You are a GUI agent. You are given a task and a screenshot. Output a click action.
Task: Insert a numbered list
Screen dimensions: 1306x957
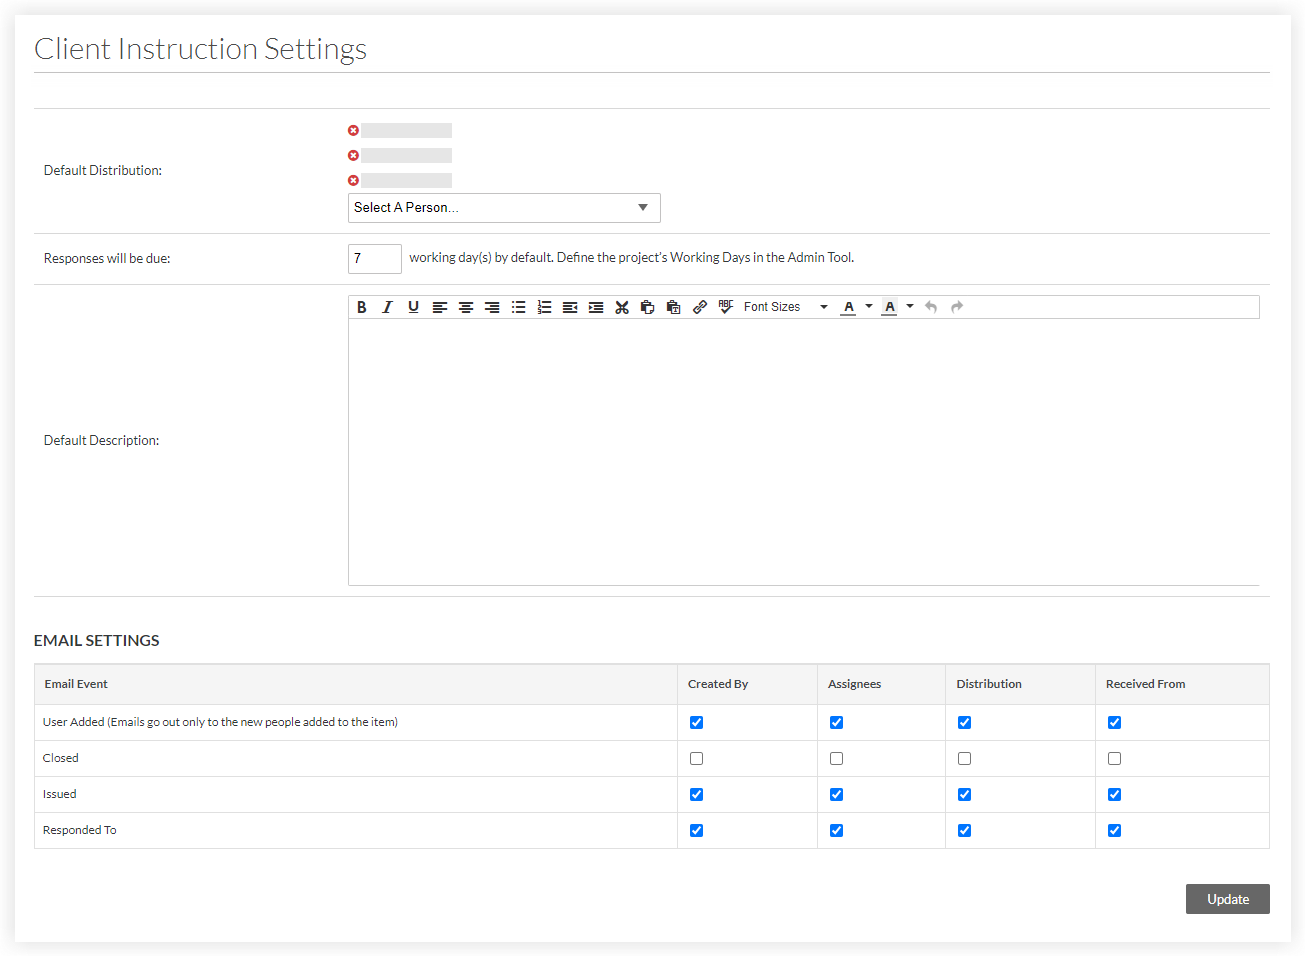544,307
